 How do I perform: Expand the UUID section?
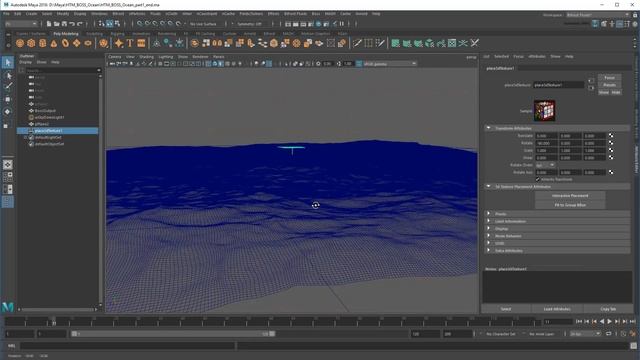489,243
